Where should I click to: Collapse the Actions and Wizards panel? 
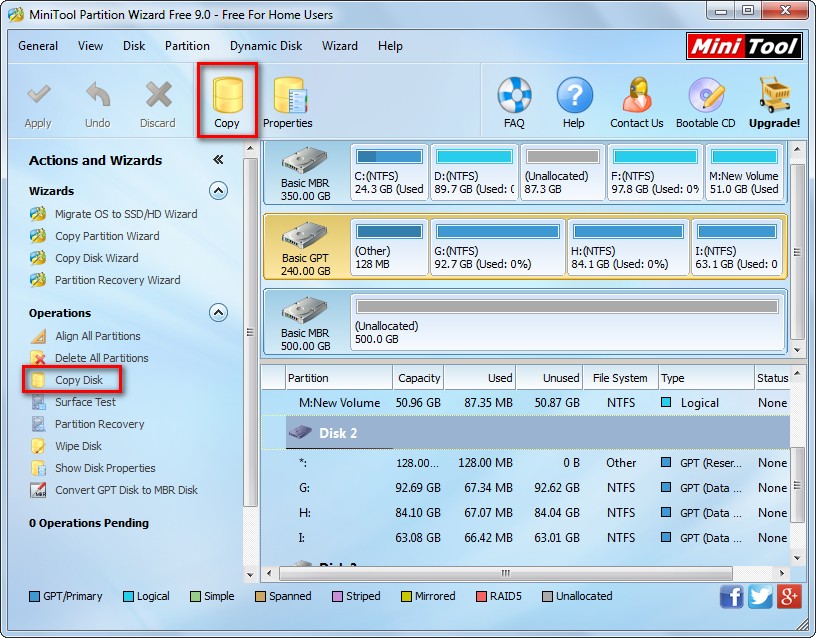coord(218,160)
